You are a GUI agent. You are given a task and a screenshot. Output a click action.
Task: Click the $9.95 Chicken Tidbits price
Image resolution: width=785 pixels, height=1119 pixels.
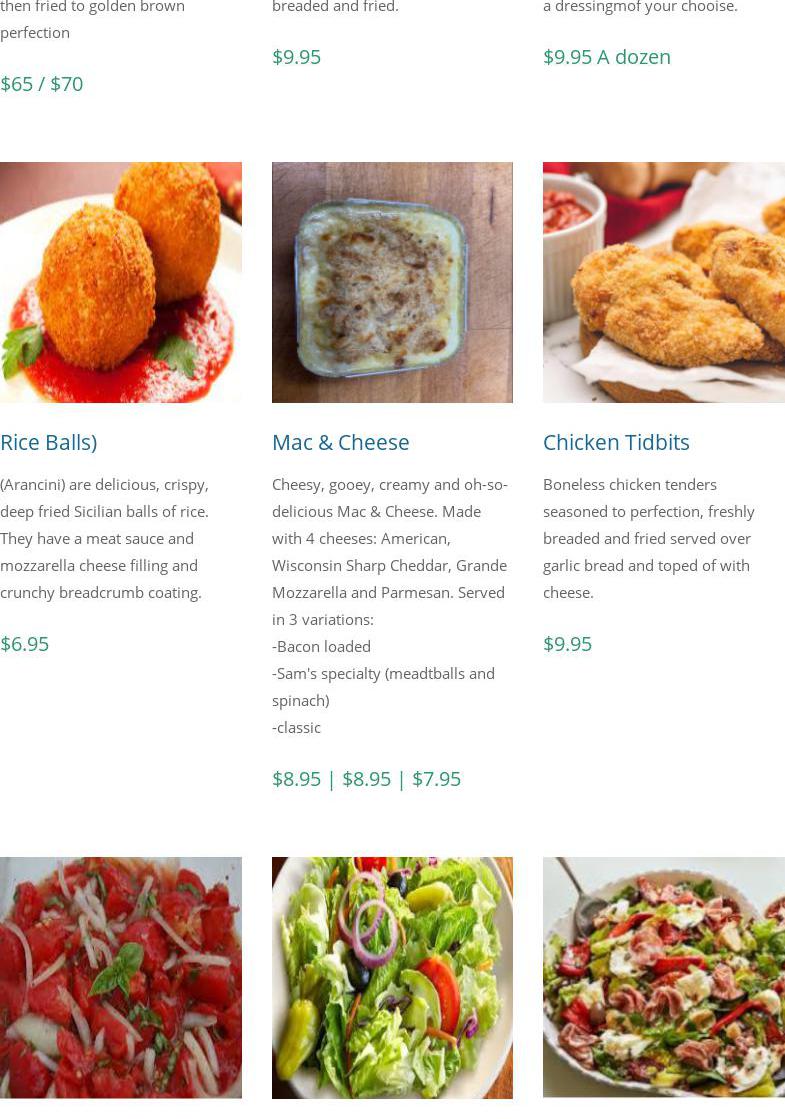pyautogui.click(x=567, y=644)
